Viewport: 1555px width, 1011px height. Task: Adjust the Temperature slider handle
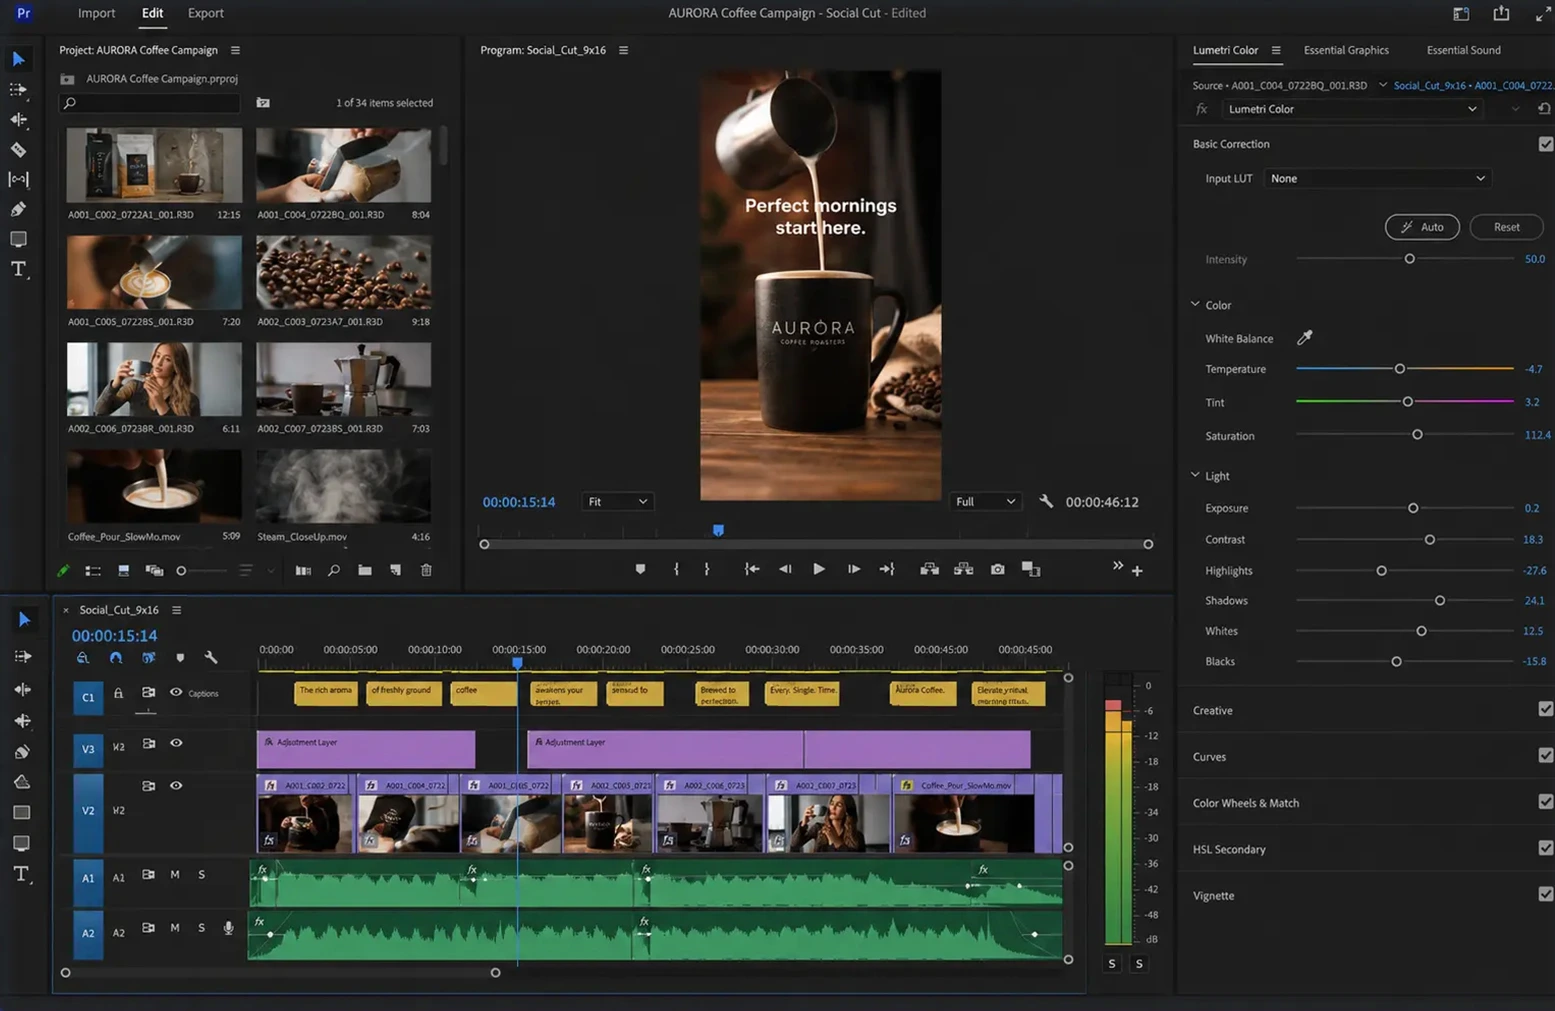(x=1399, y=369)
